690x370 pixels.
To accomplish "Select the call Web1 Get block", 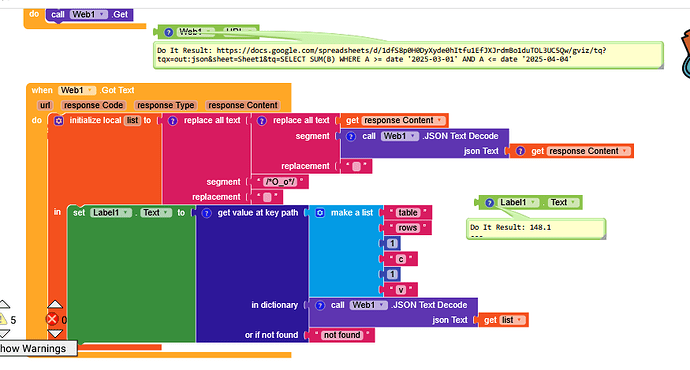I will click(x=89, y=15).
